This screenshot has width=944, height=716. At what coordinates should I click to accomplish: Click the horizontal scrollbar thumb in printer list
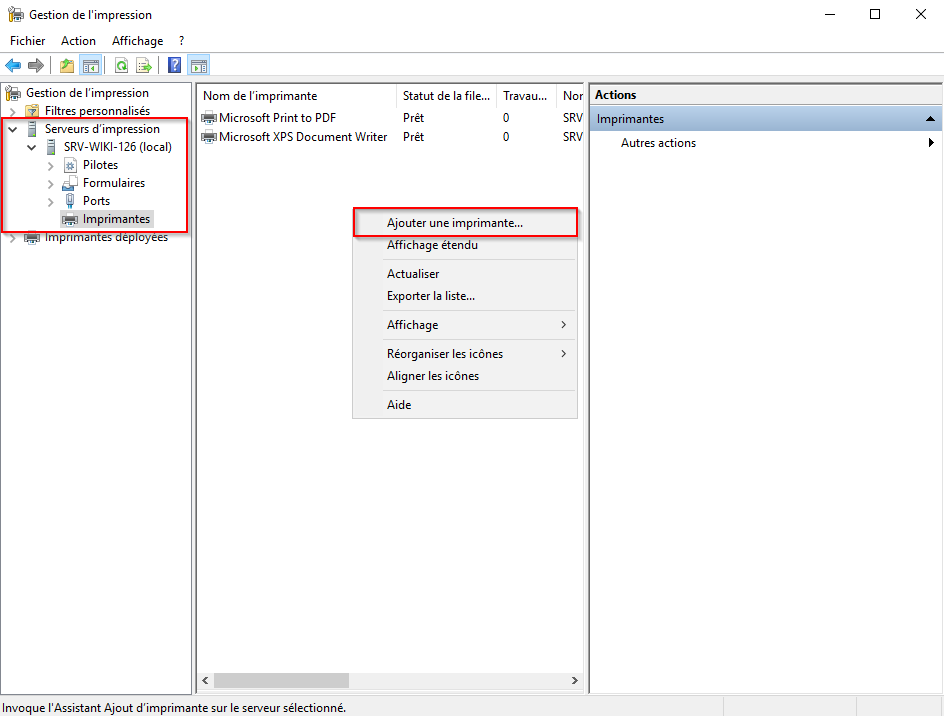(x=281, y=680)
